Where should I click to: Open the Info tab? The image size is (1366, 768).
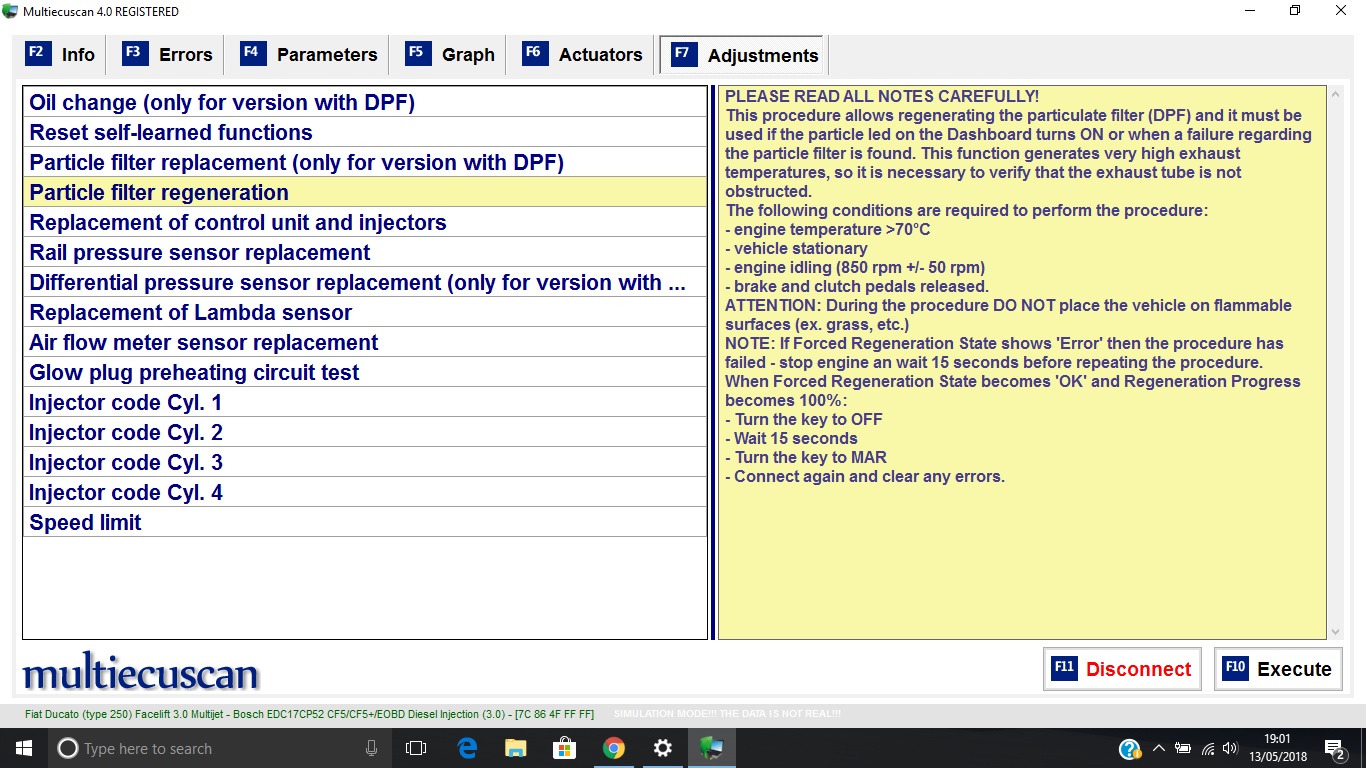tap(60, 55)
